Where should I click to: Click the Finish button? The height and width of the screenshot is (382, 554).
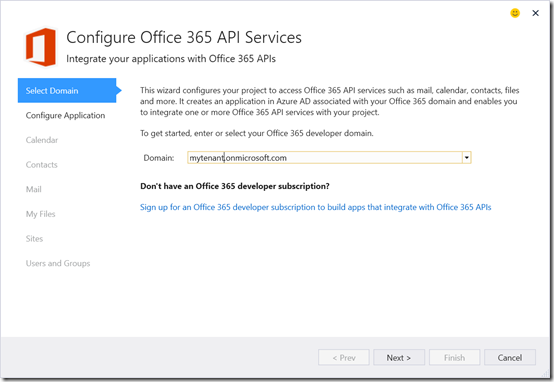point(454,358)
